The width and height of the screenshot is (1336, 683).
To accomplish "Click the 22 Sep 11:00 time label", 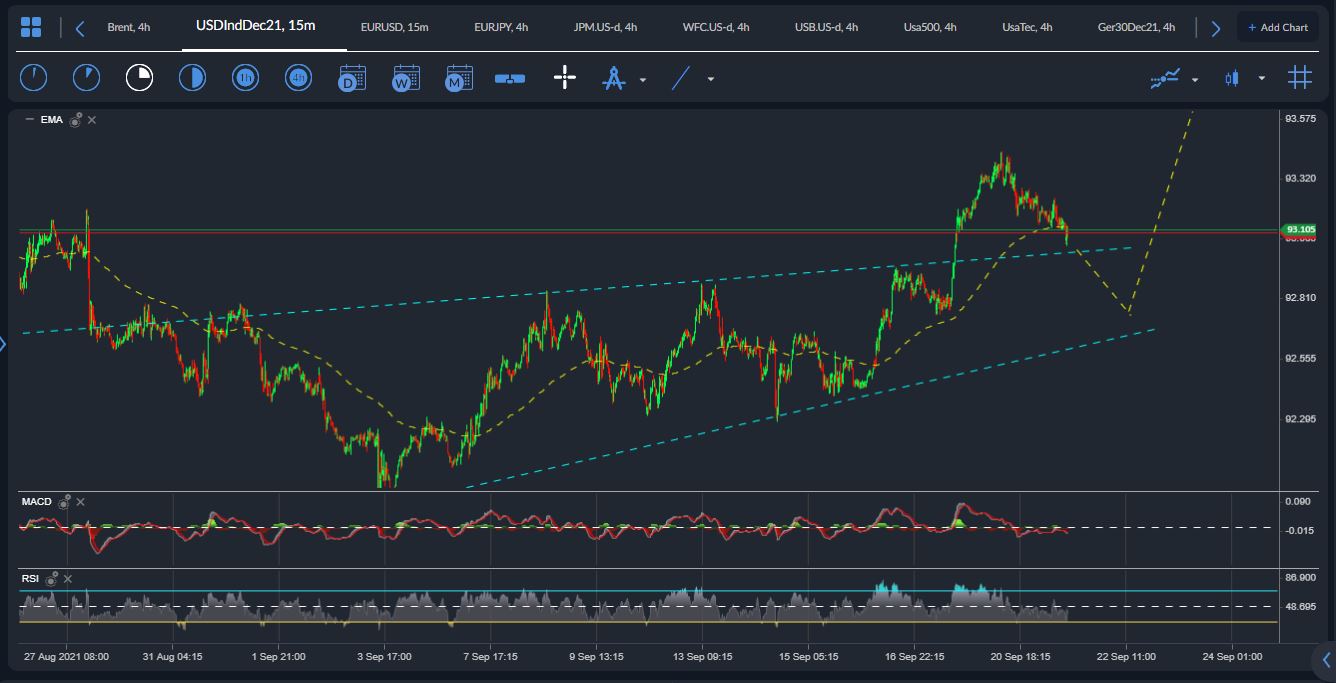I will click(1126, 657).
